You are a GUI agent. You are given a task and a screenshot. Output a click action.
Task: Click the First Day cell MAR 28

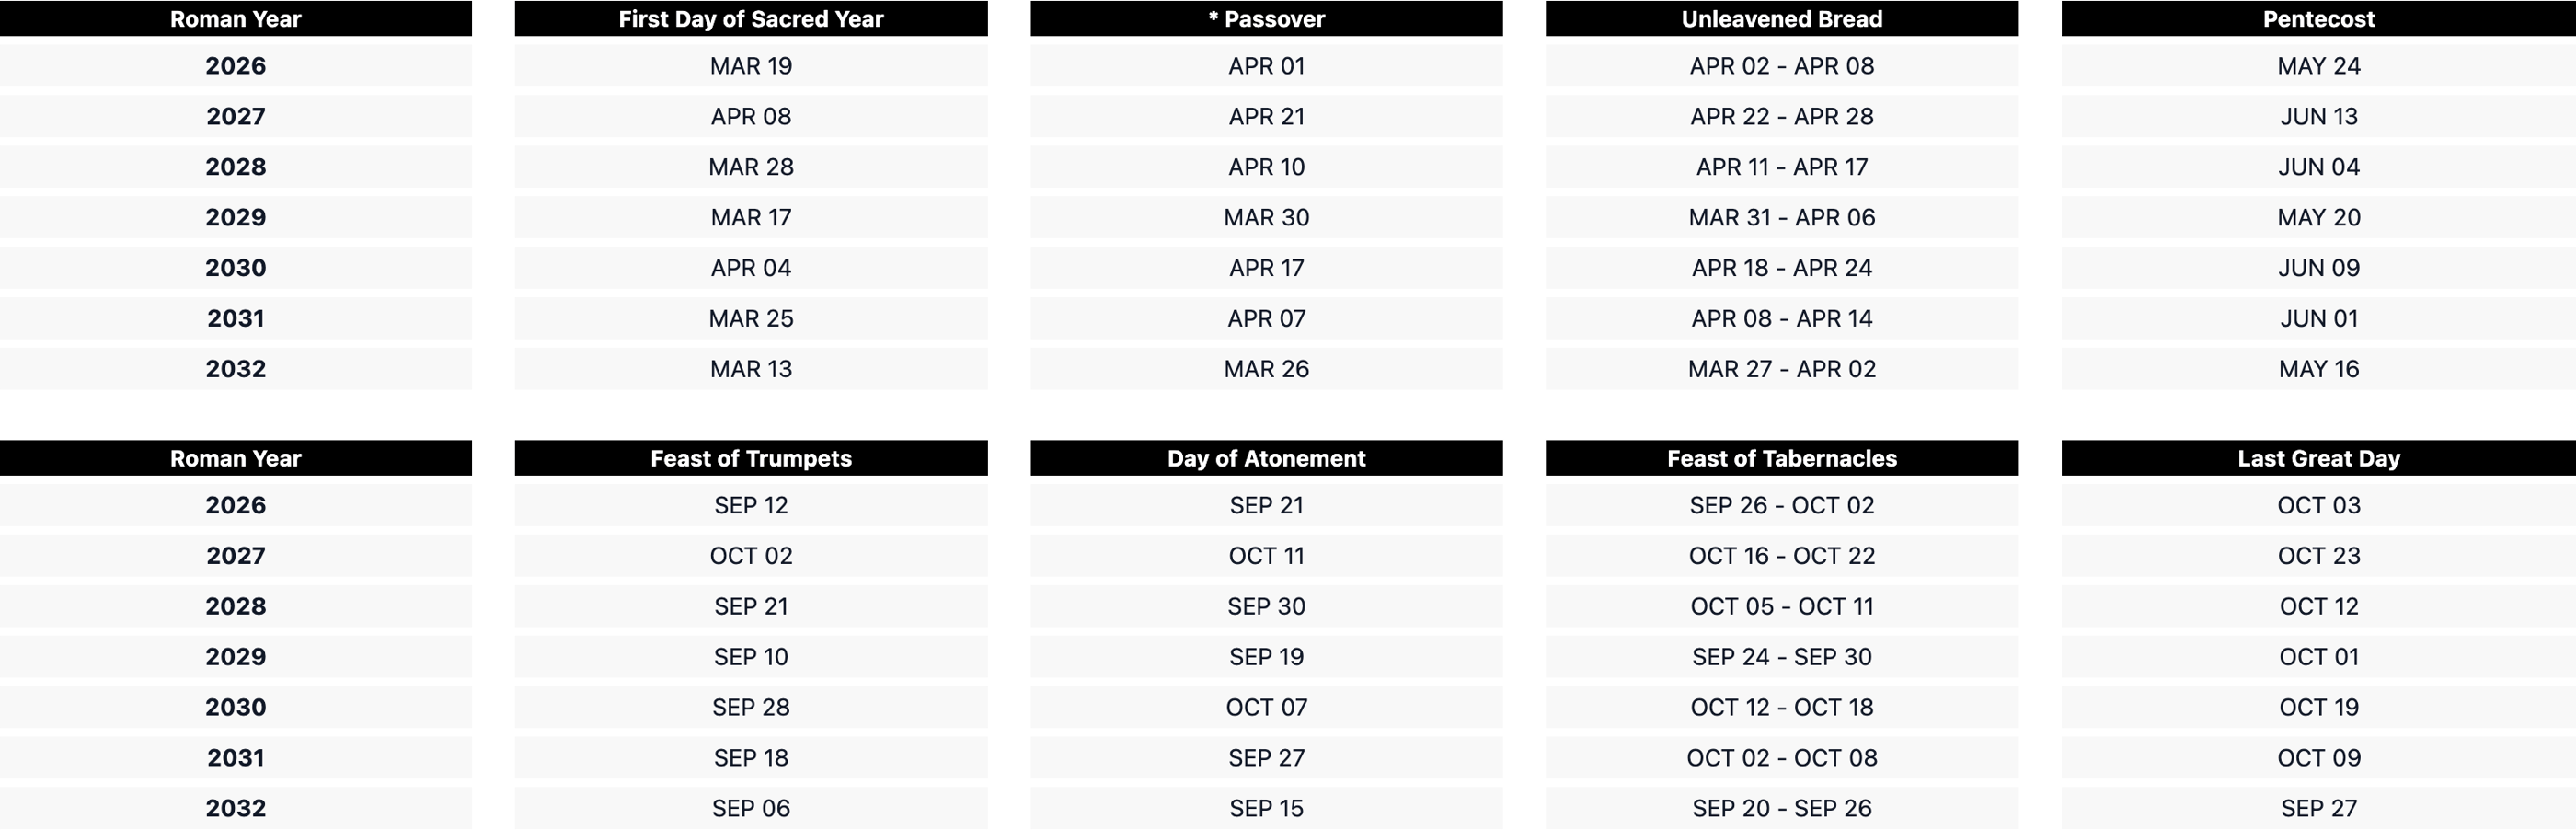tap(750, 167)
